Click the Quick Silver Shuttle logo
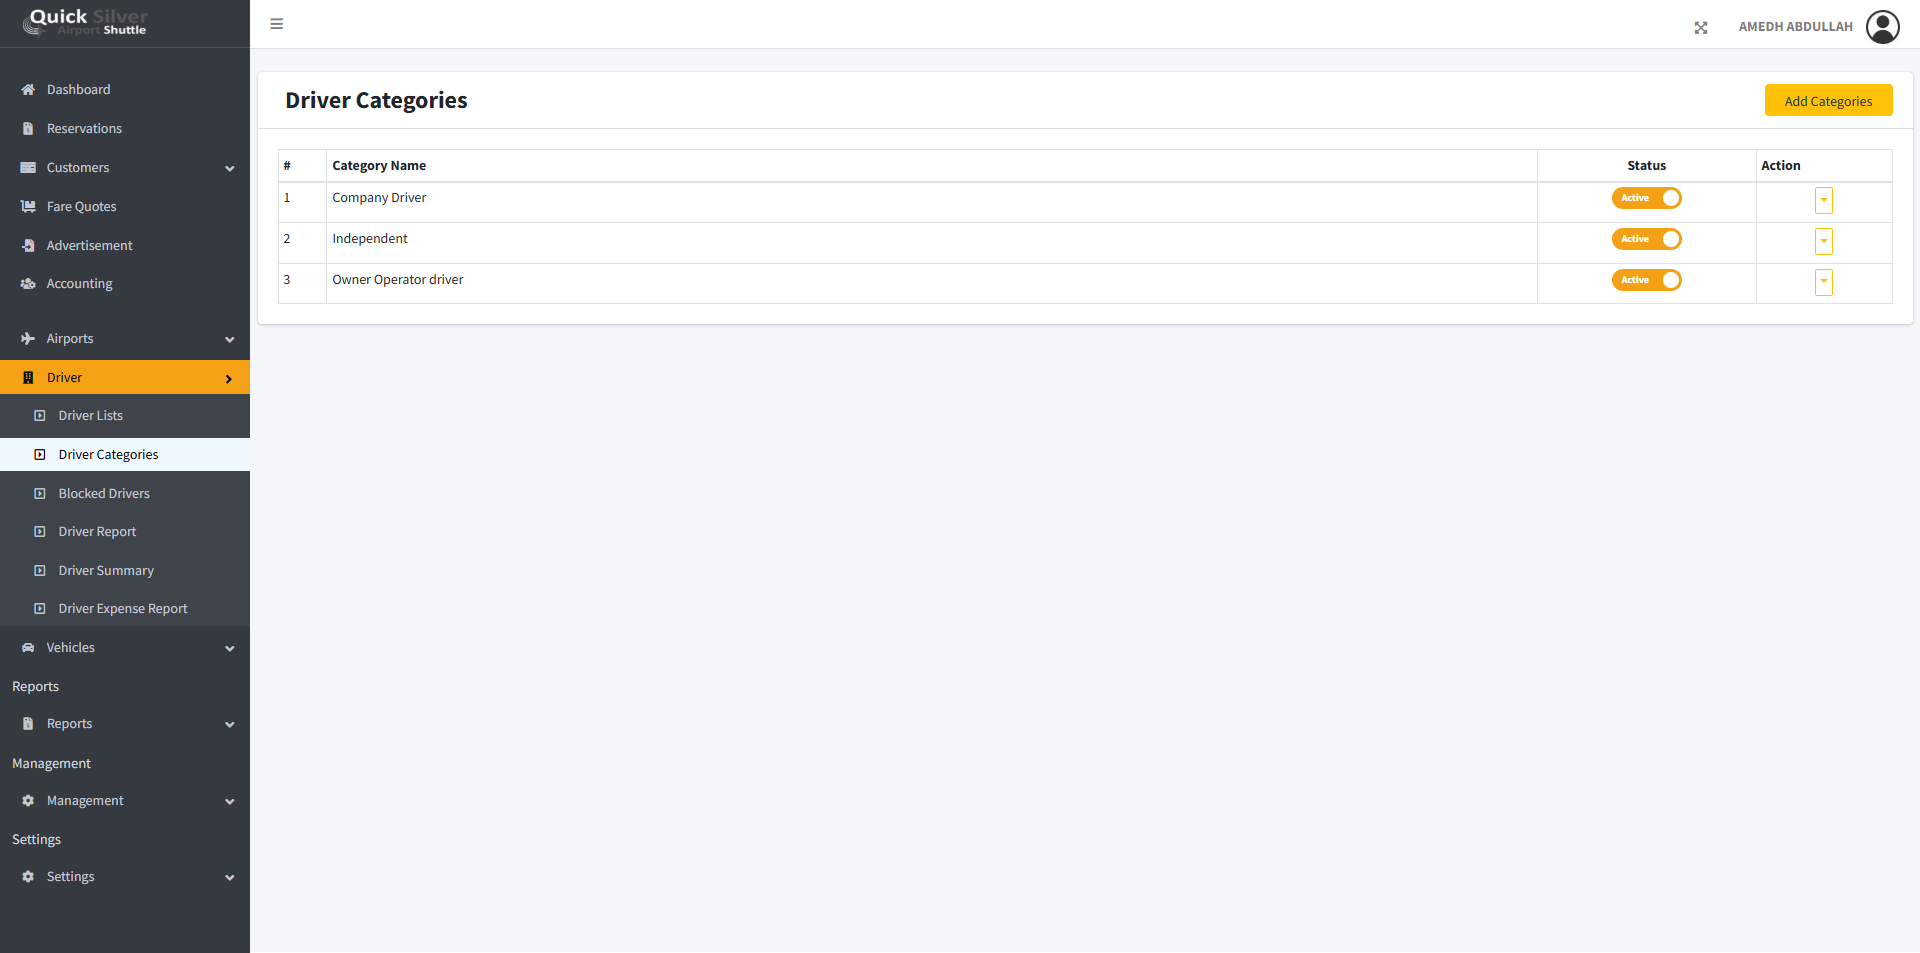The height and width of the screenshot is (953, 1920). tap(87, 22)
